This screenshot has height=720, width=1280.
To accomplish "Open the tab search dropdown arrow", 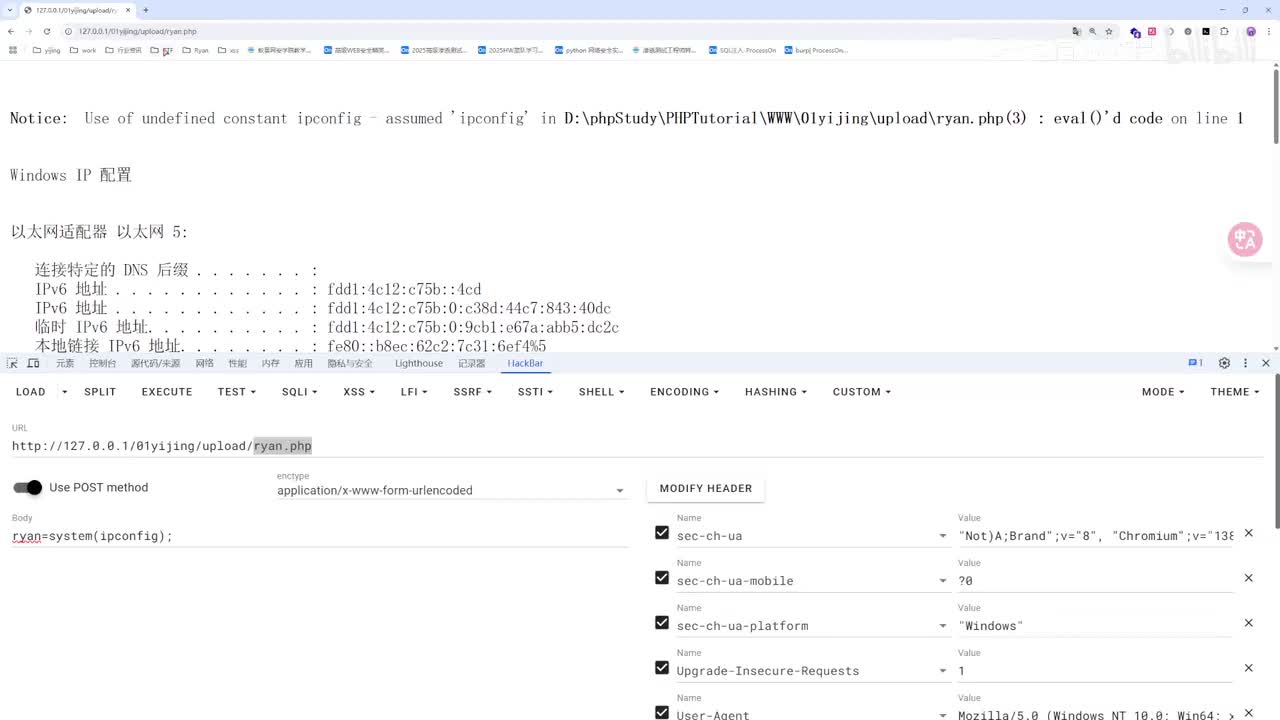I will tap(11, 10).
